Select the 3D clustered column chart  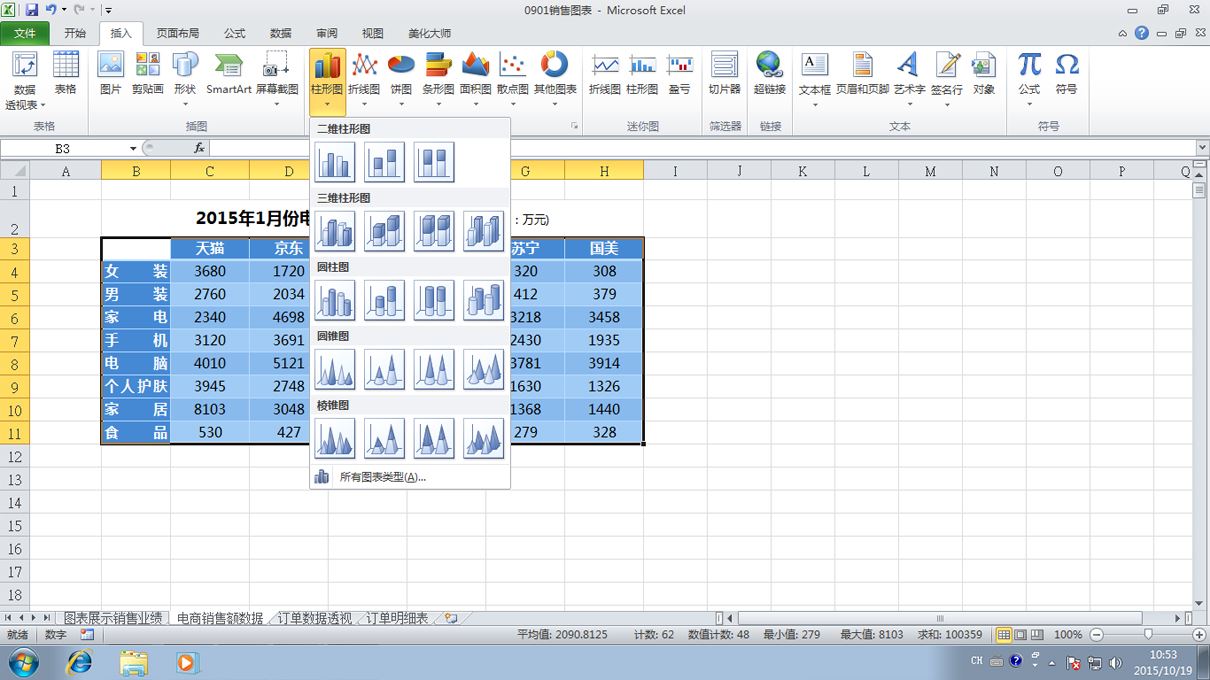334,231
